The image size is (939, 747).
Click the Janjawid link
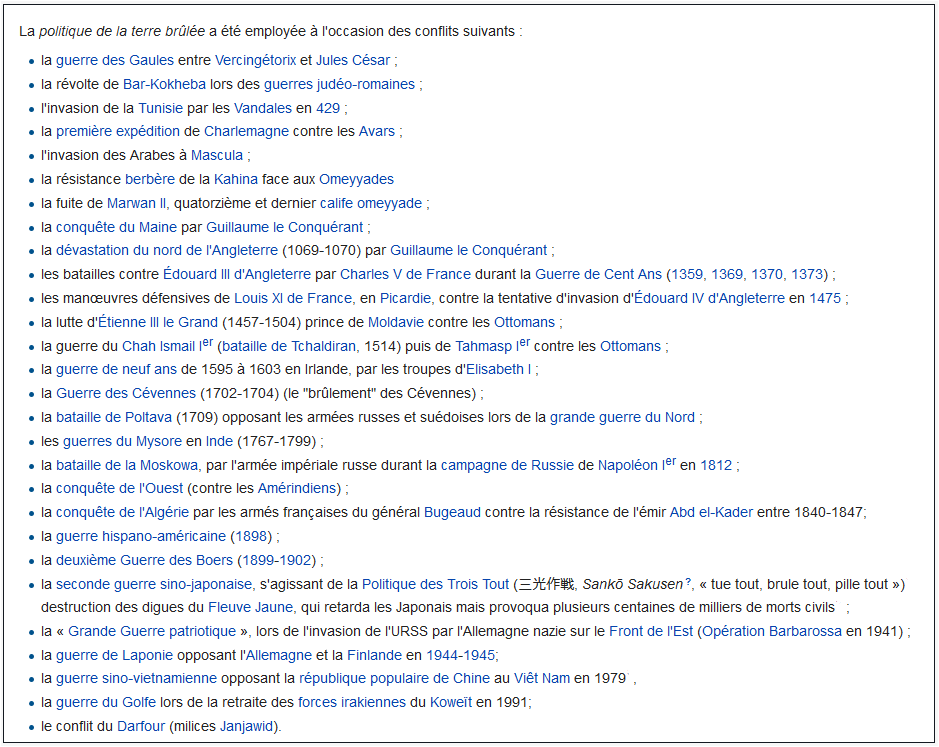click(246, 727)
